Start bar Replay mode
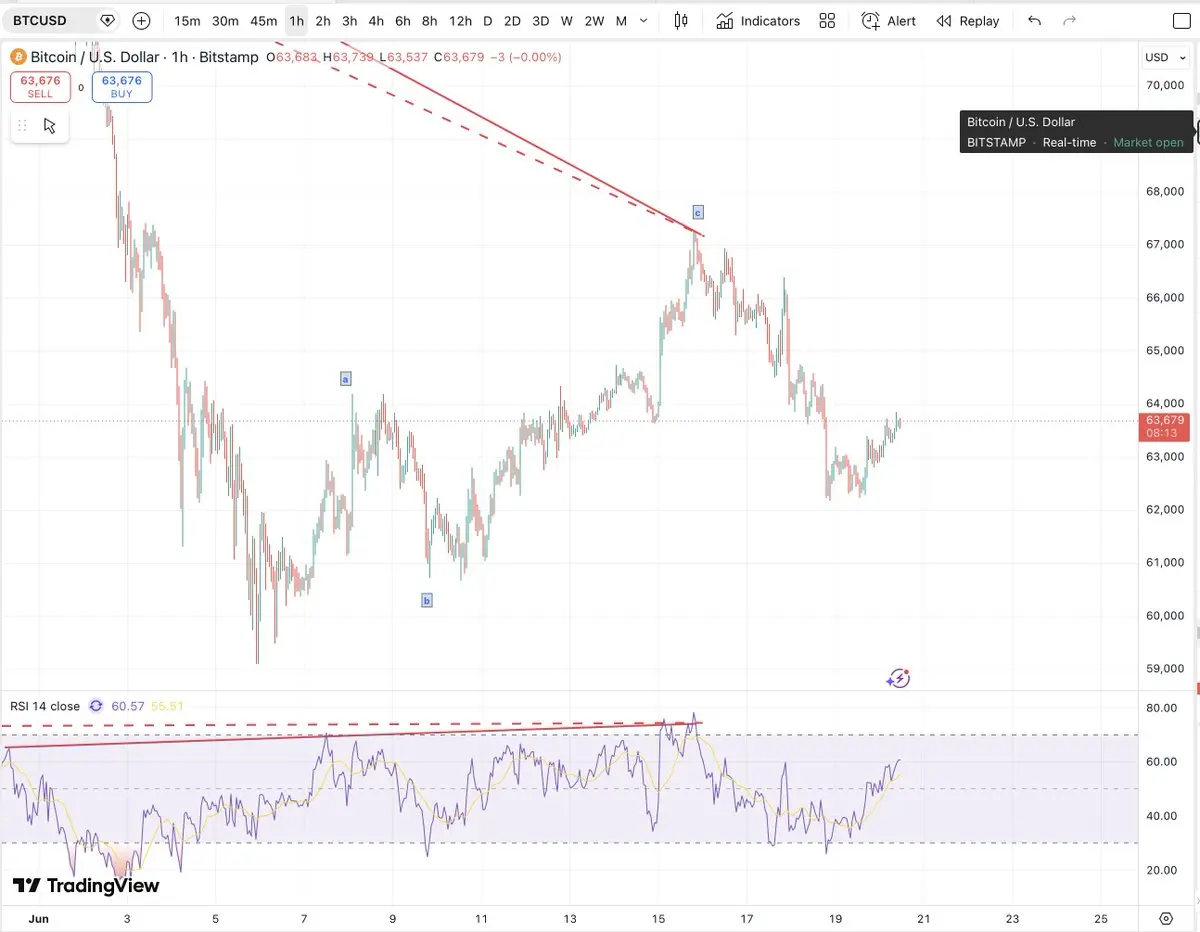 tap(968, 21)
